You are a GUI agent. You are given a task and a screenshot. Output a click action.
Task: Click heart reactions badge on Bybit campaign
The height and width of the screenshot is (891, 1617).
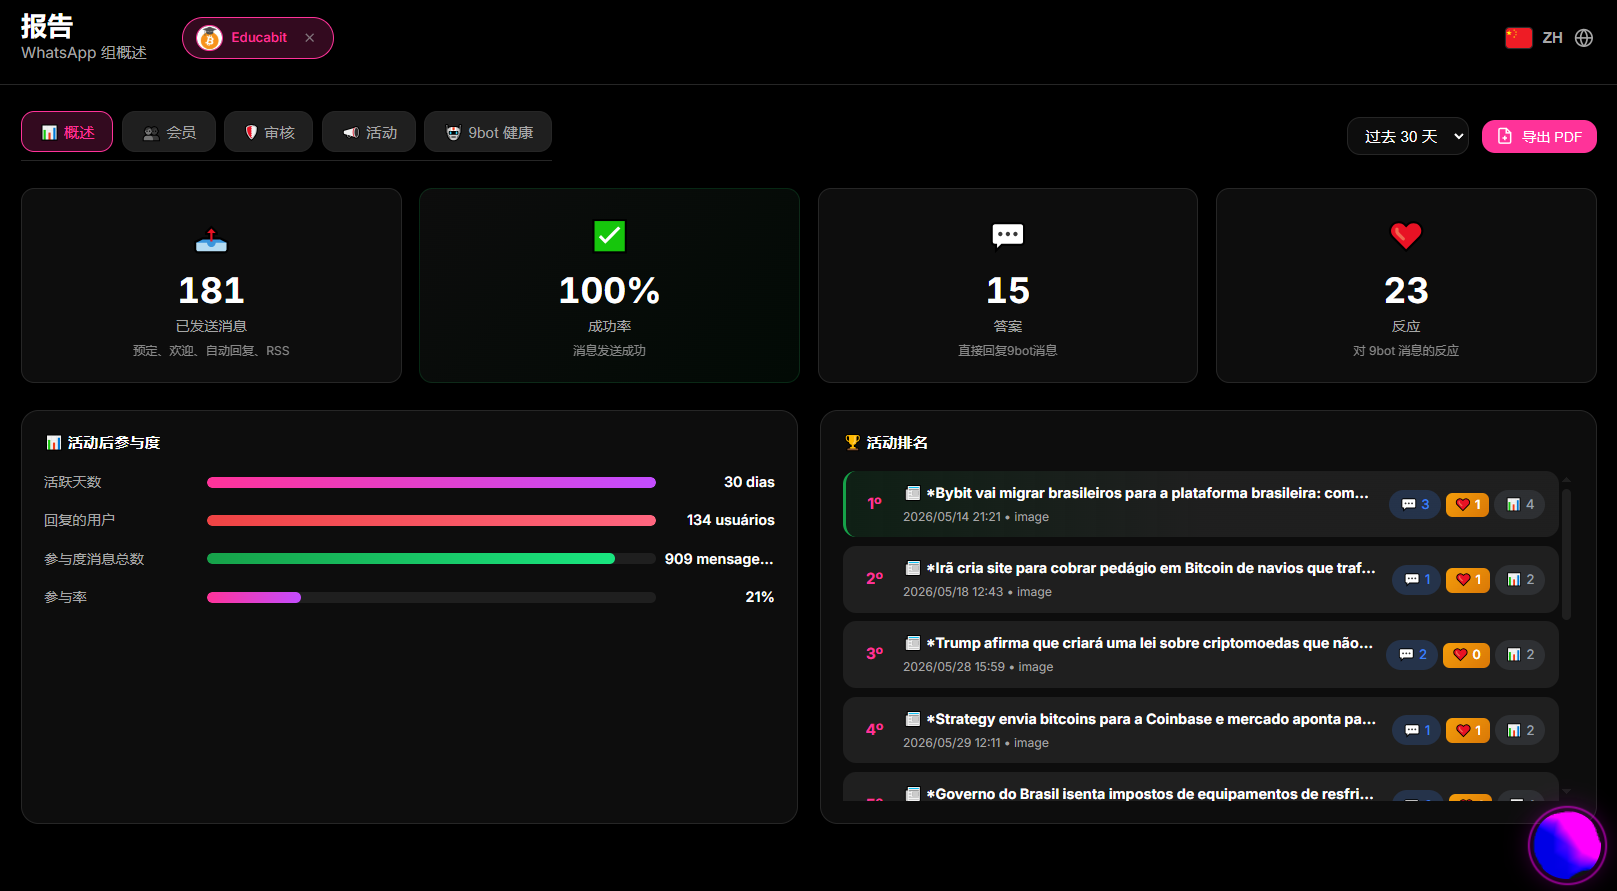pos(1467,504)
